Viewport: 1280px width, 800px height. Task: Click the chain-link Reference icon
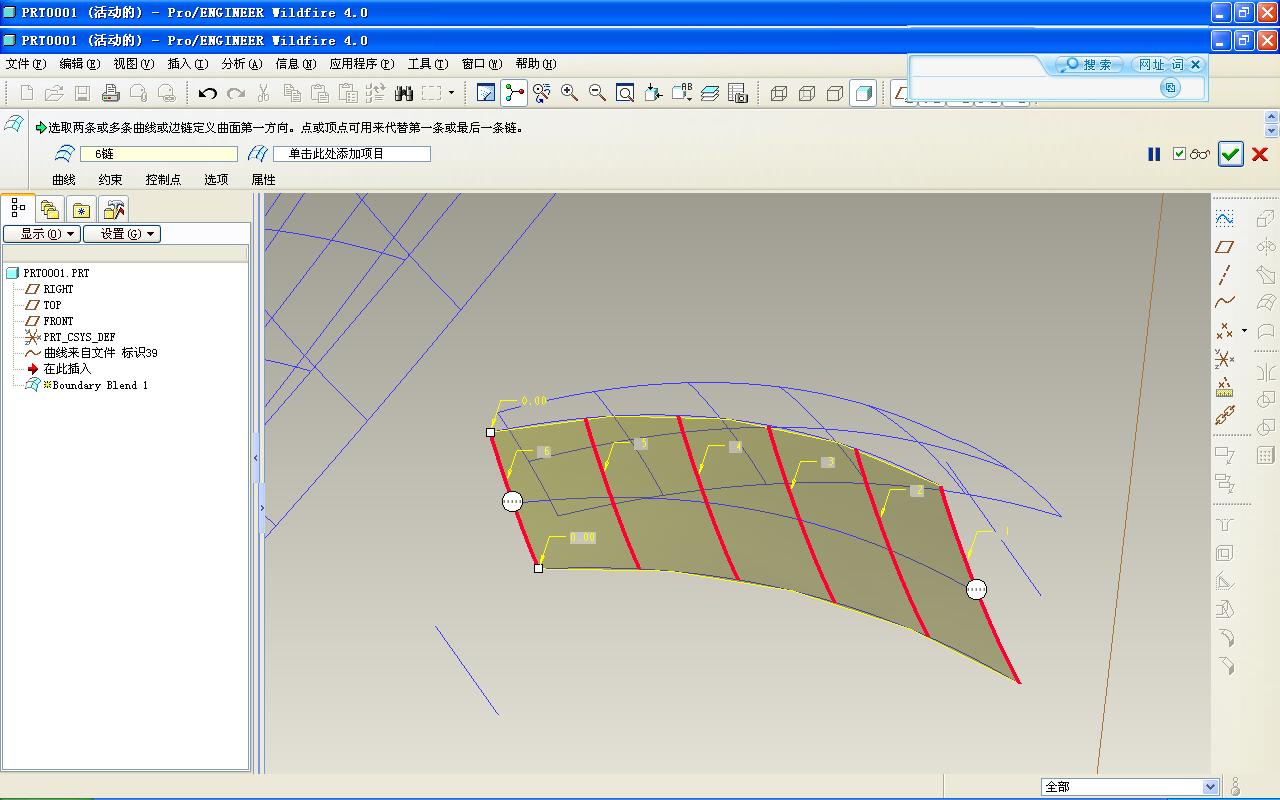(x=1225, y=415)
